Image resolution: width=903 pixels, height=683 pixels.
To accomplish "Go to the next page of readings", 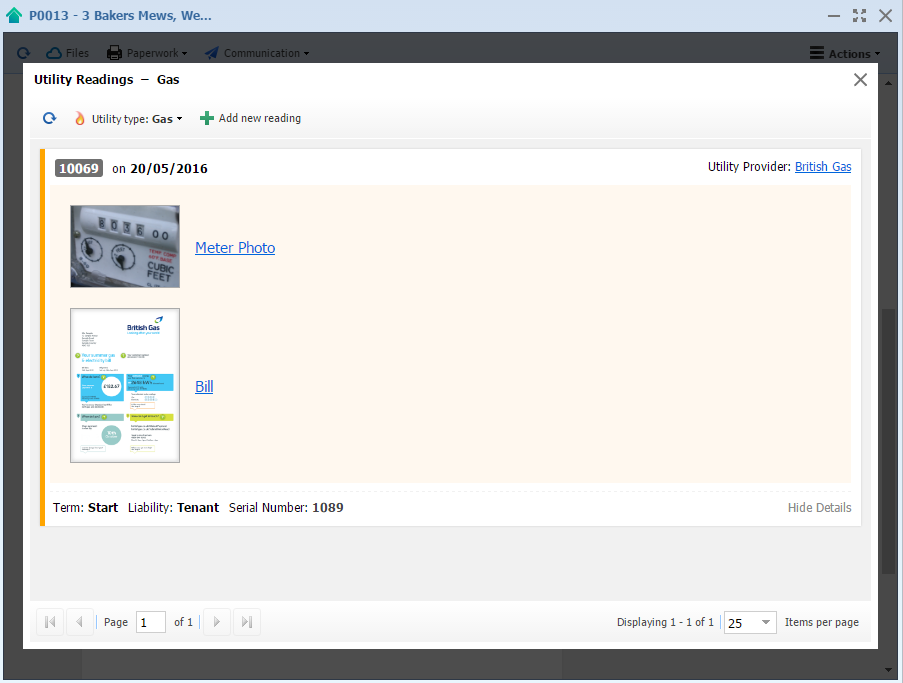I will pos(217,622).
